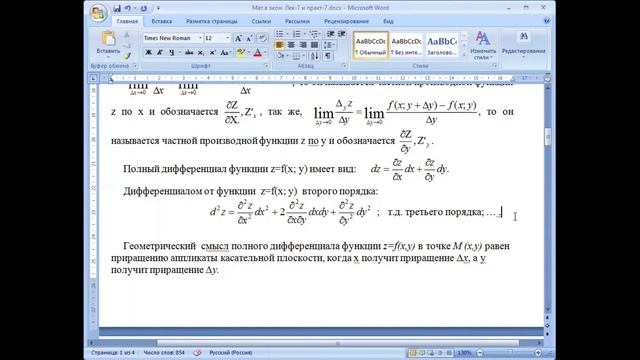Save the document from Quick Access toolbar
The image size is (640, 360).
117,8
